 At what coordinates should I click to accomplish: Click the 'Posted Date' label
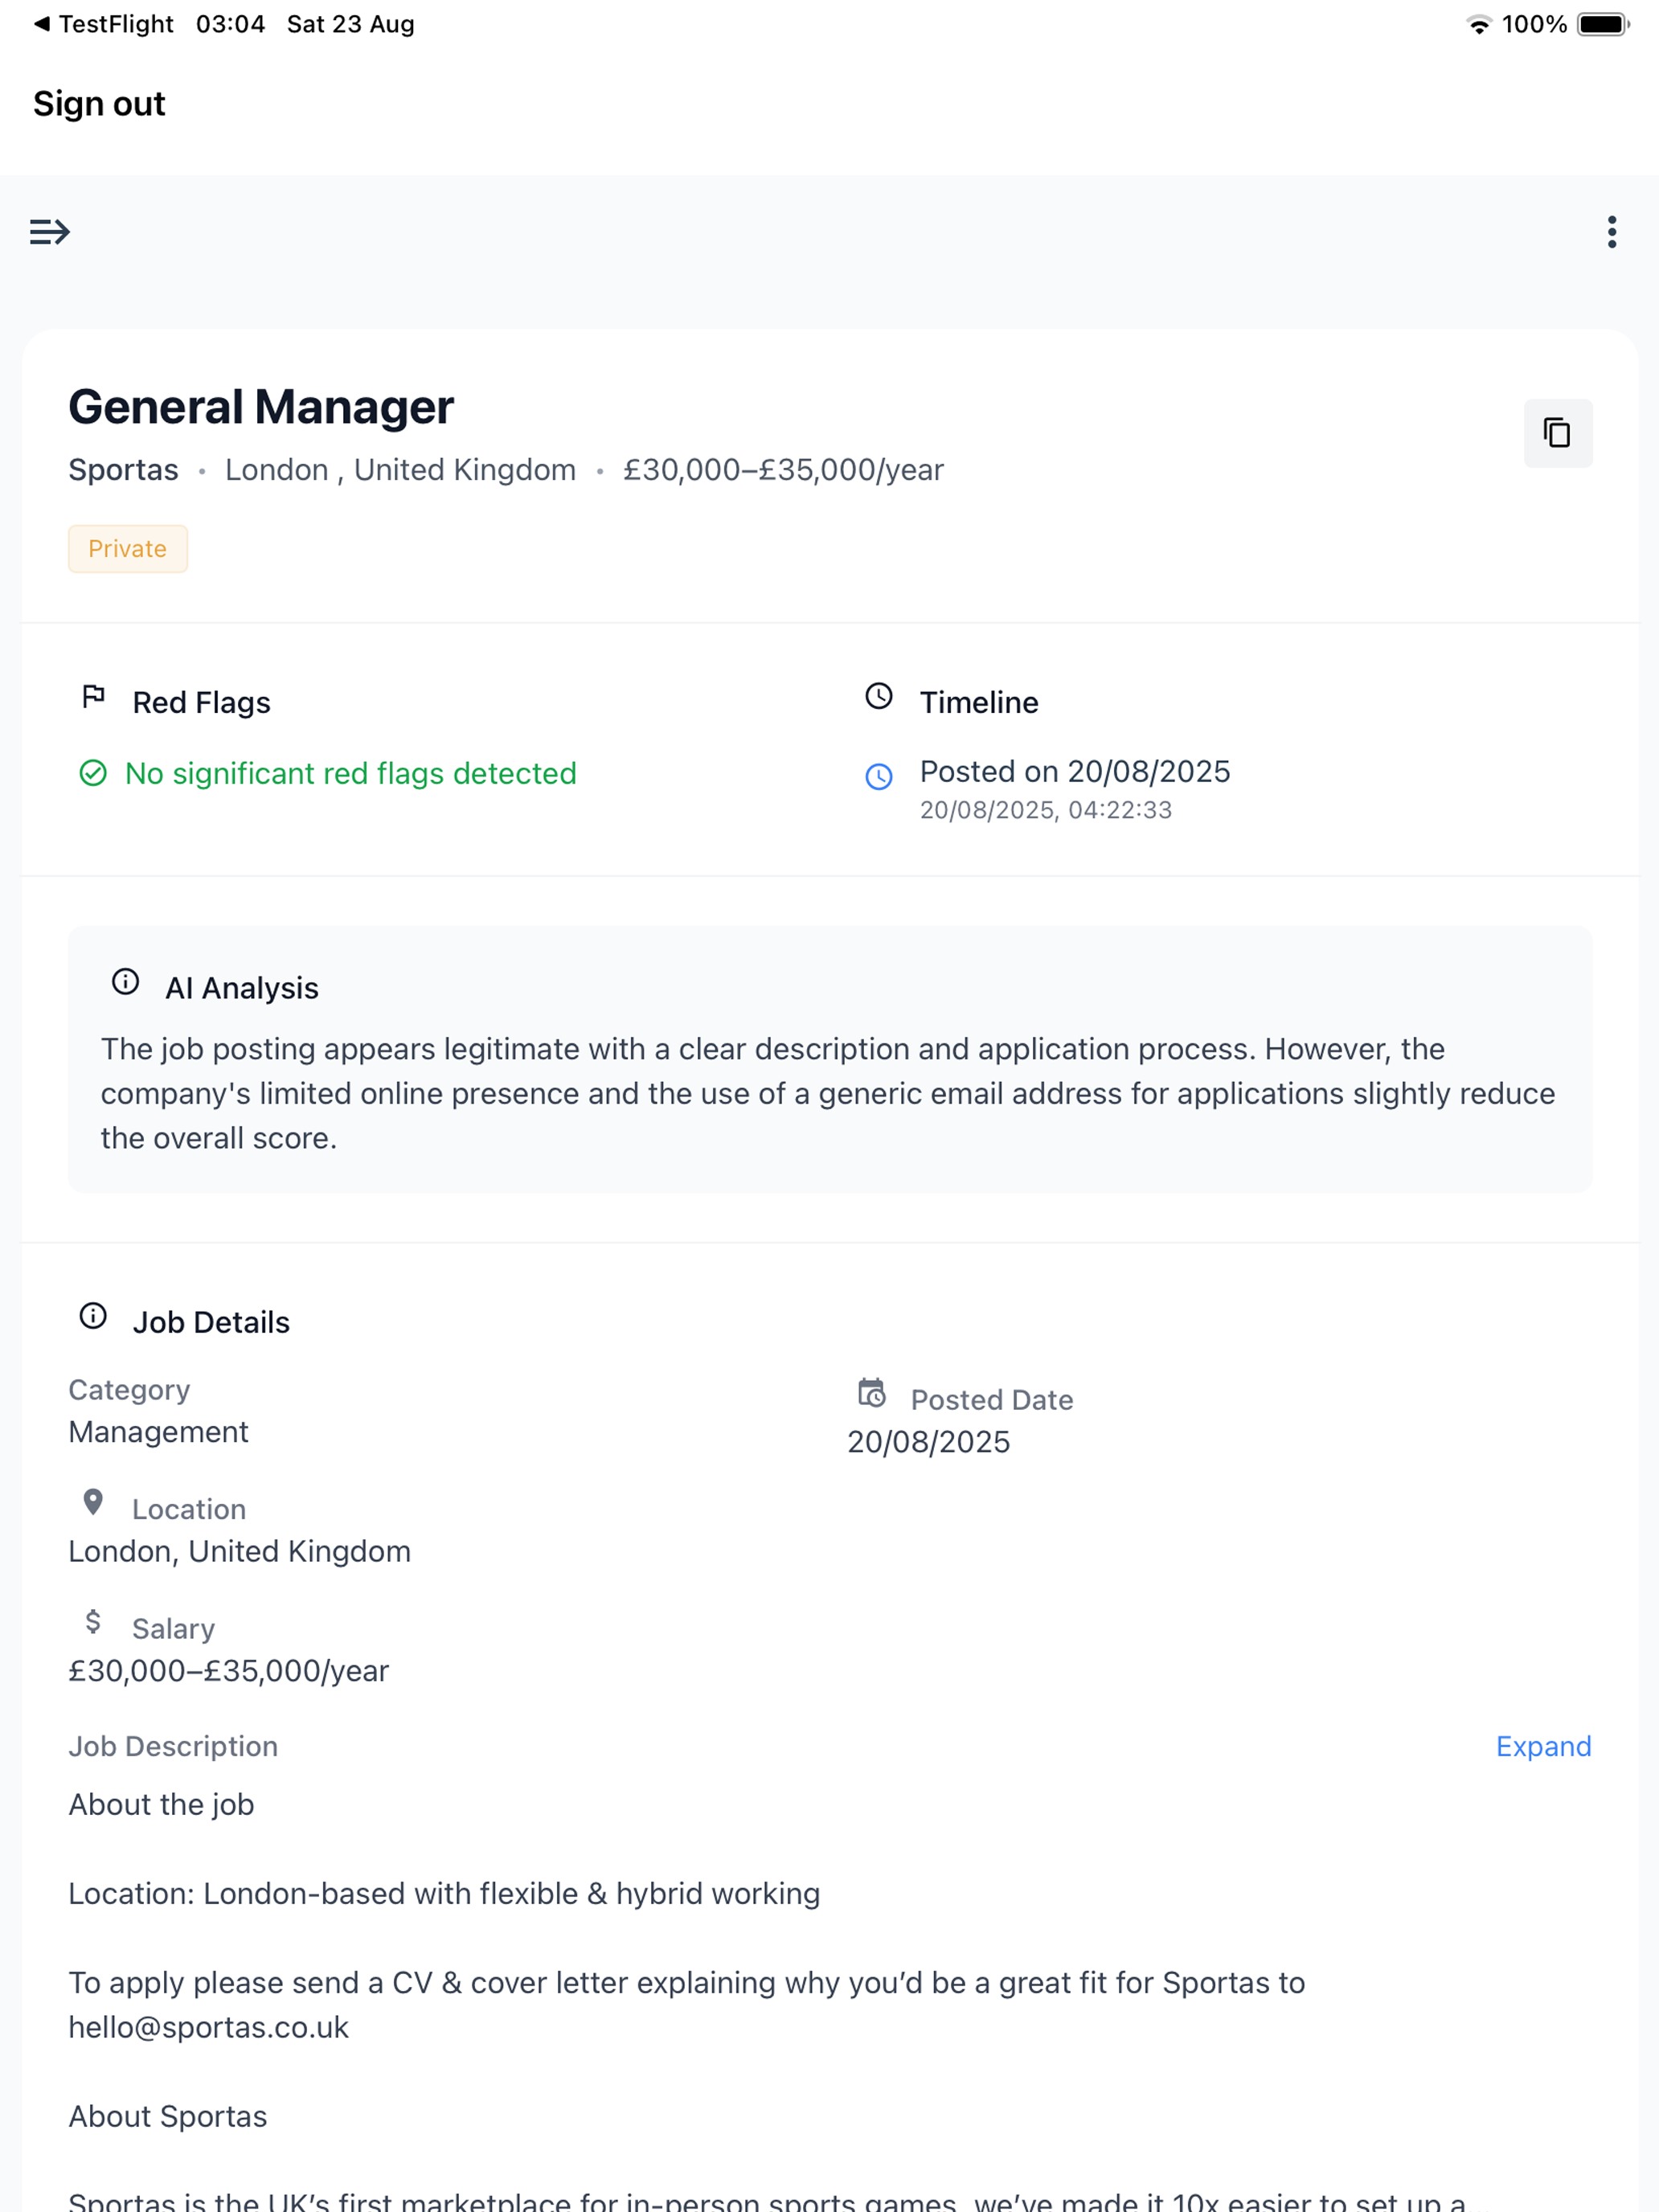[992, 1400]
